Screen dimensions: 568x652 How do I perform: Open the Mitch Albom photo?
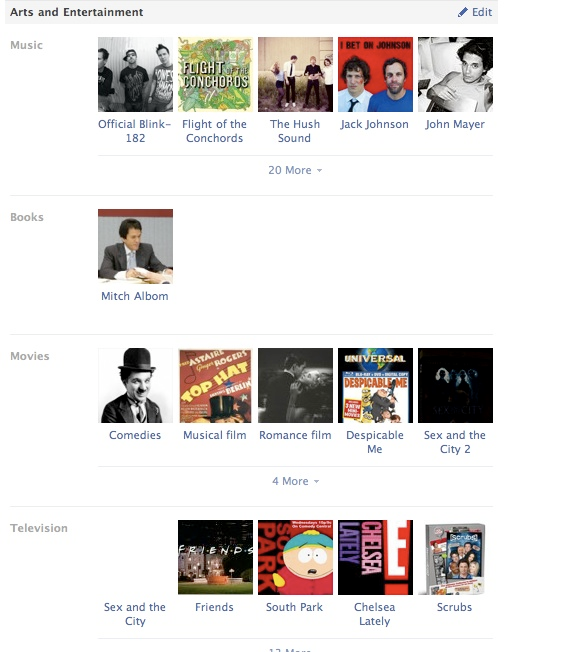[135, 247]
